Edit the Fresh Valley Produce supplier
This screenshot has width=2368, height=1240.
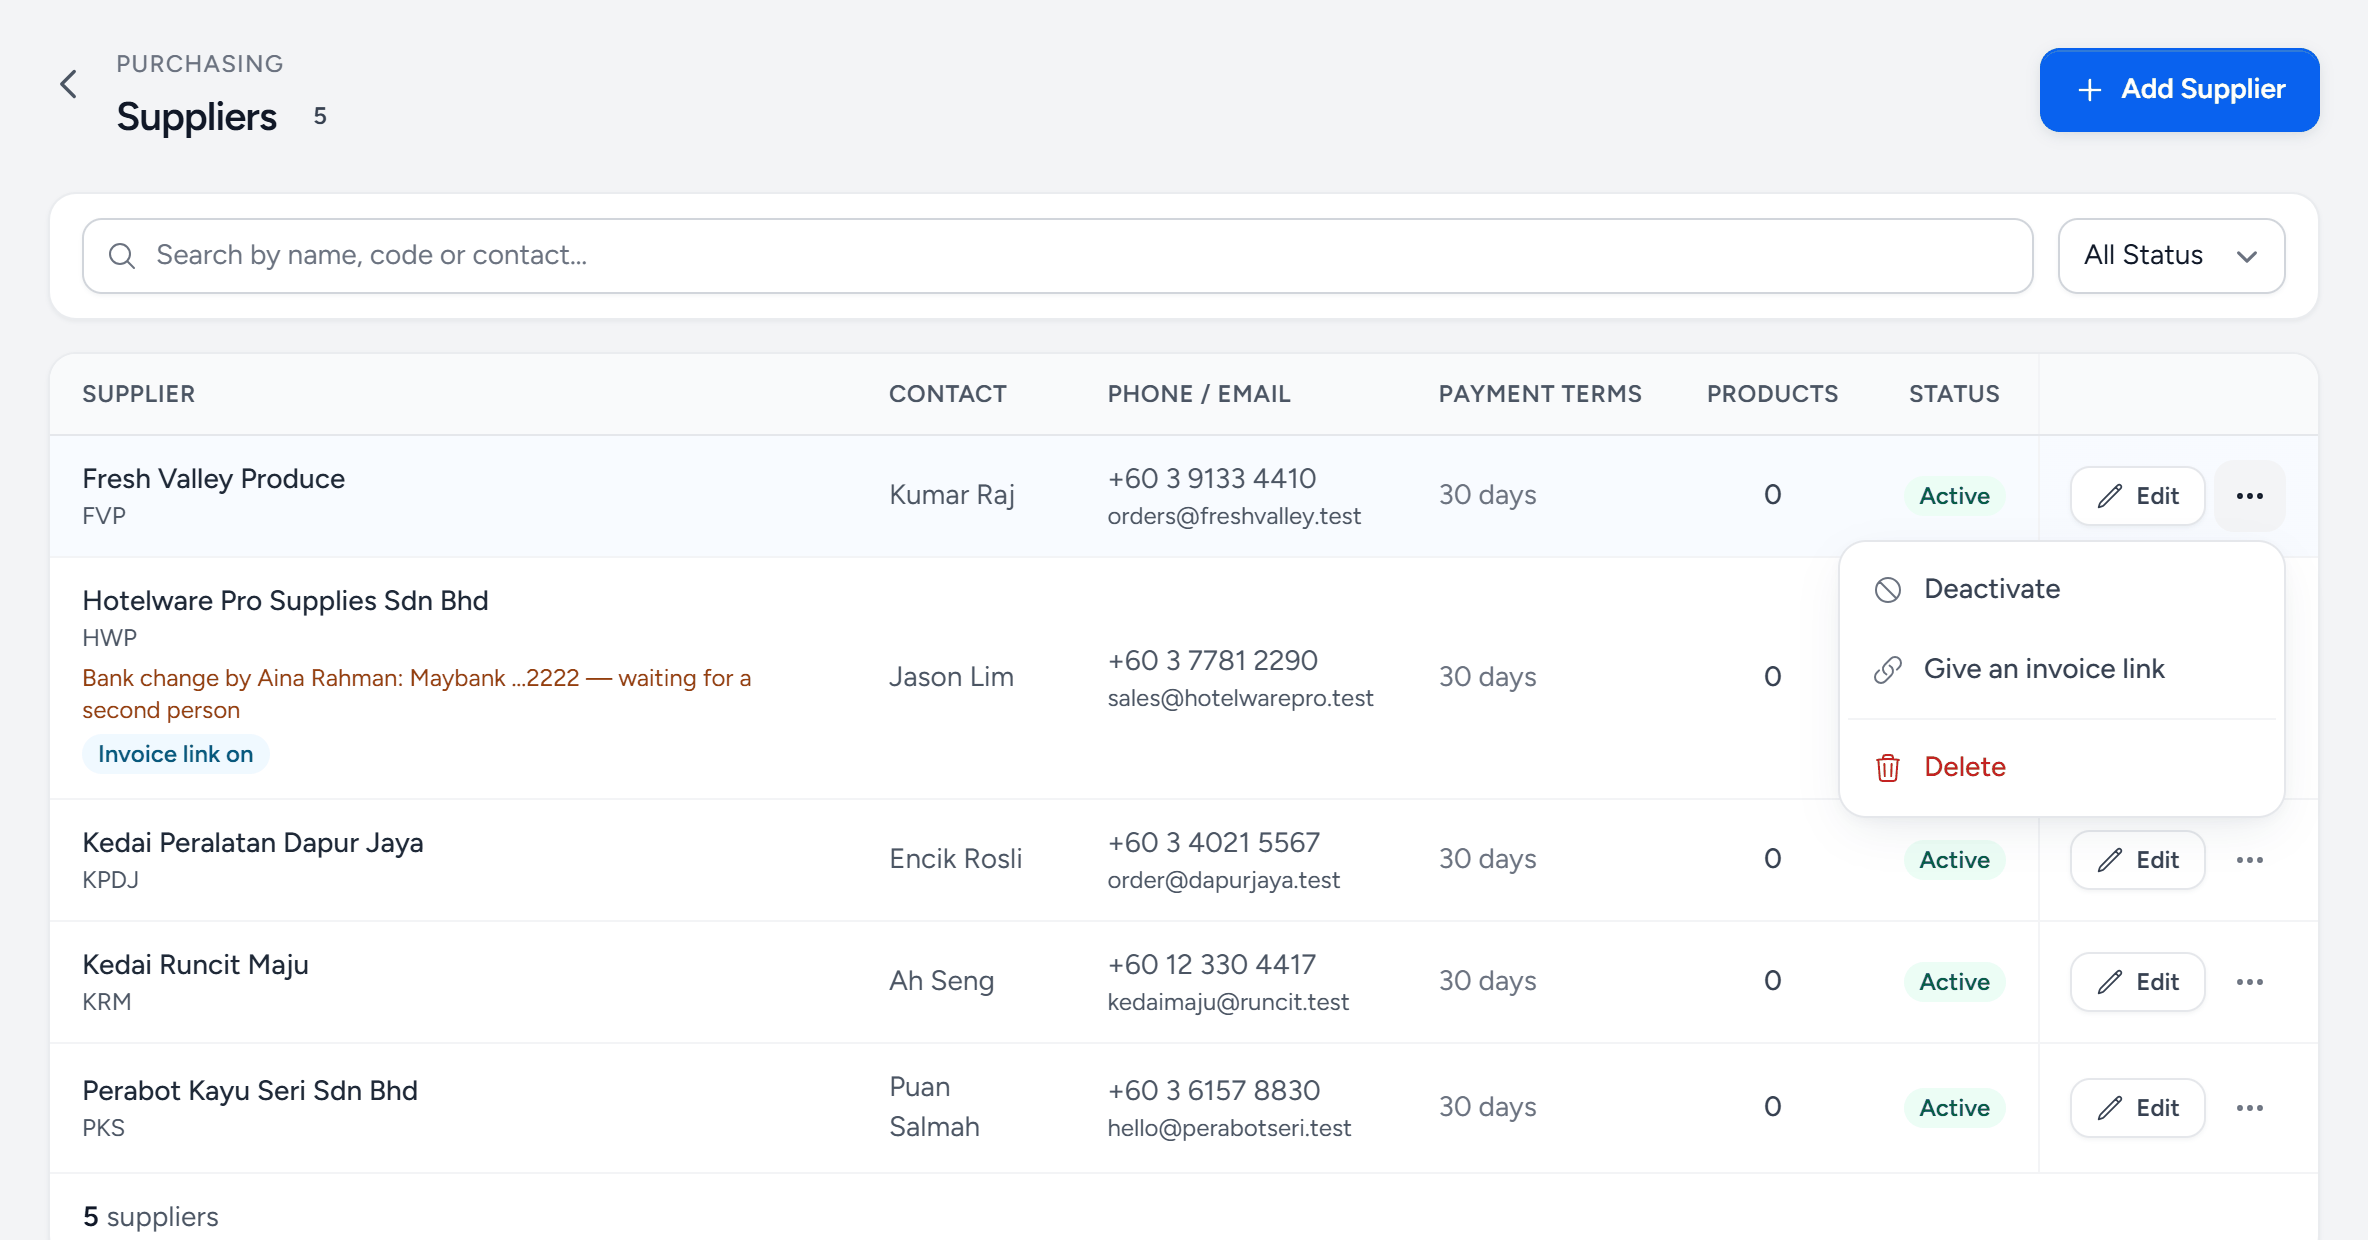(x=2137, y=496)
